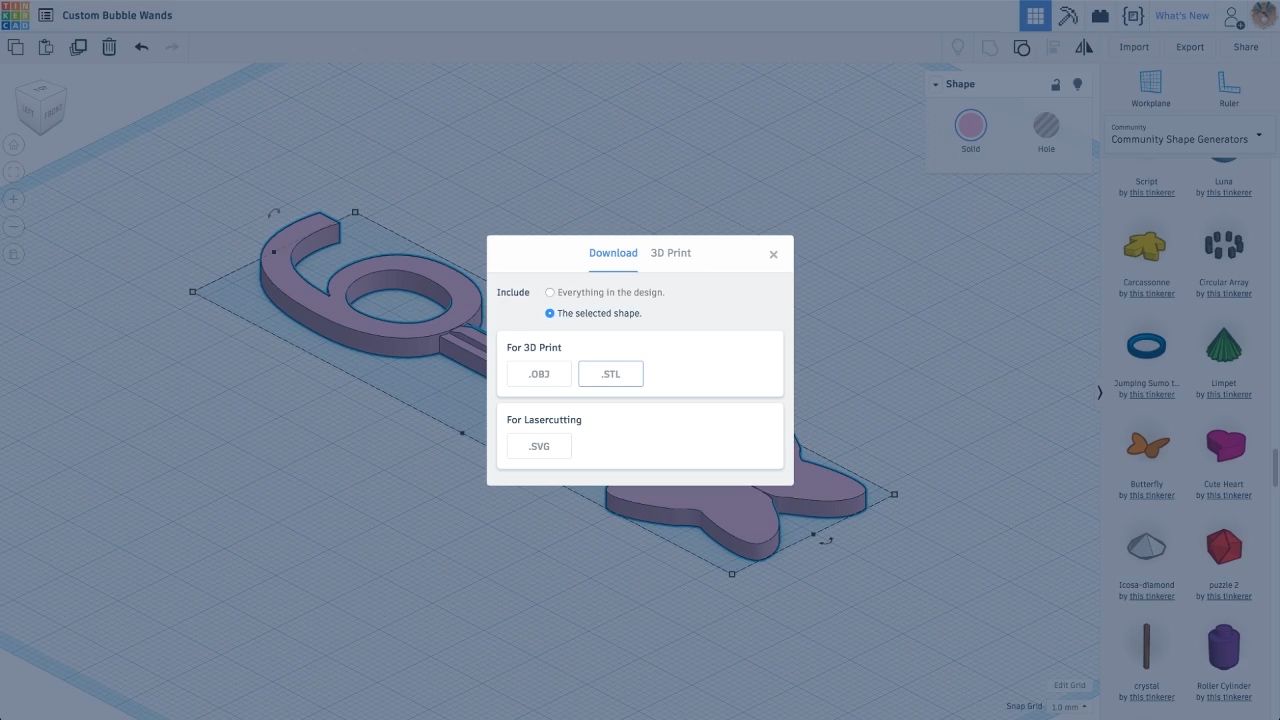Click the Group shapes icon on the toolbar
This screenshot has width=1280, height=720.
point(1022,47)
